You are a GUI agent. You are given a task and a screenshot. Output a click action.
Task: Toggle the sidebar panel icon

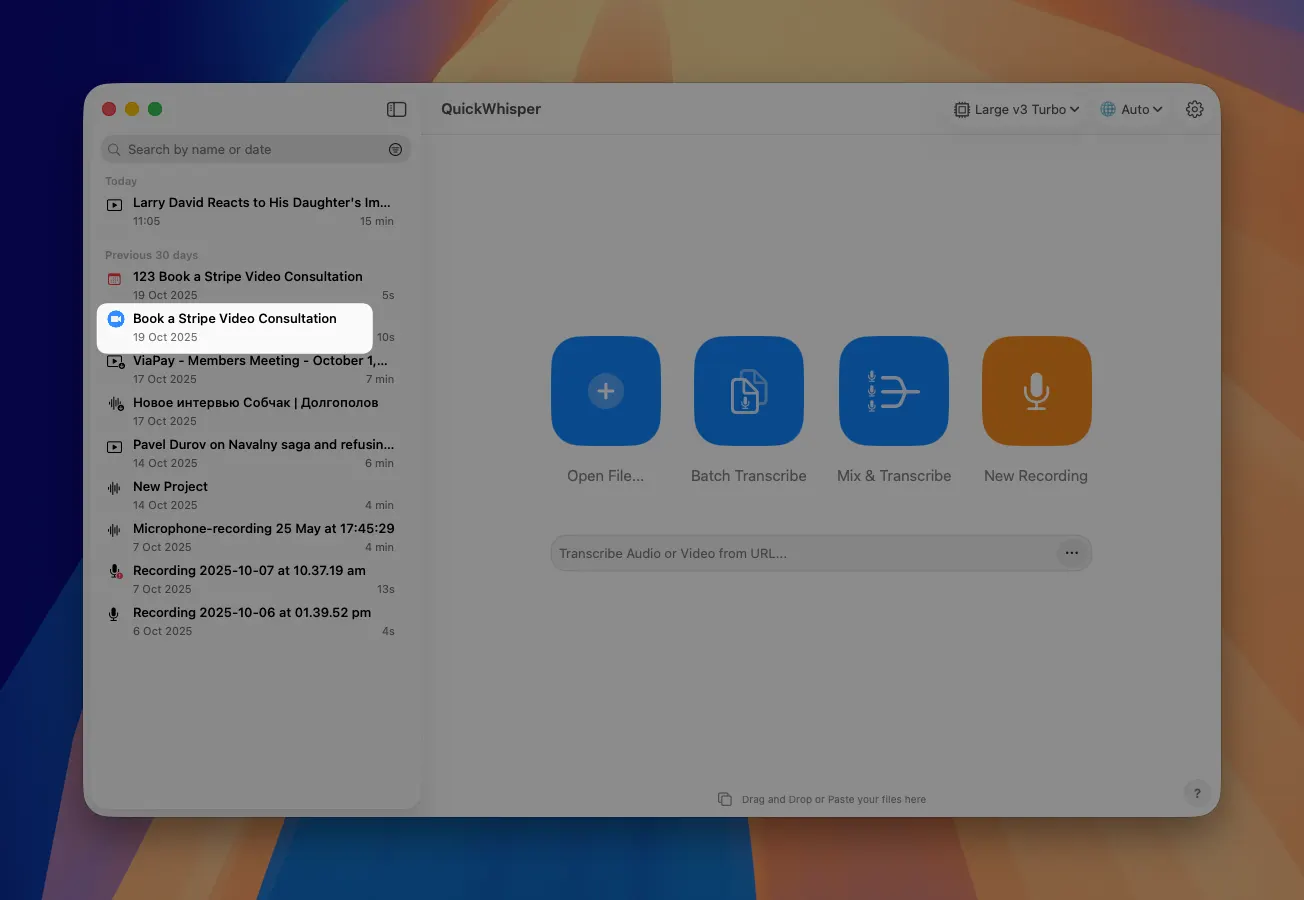(x=397, y=109)
